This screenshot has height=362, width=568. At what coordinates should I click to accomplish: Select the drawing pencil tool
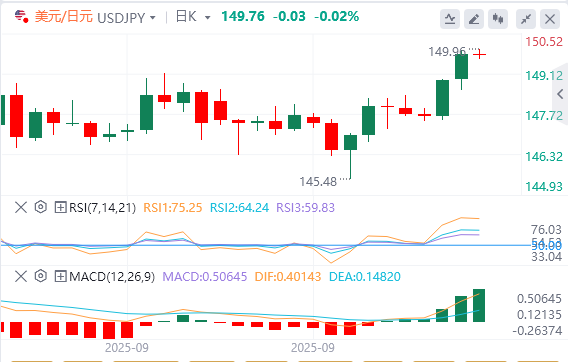pyautogui.click(x=474, y=19)
